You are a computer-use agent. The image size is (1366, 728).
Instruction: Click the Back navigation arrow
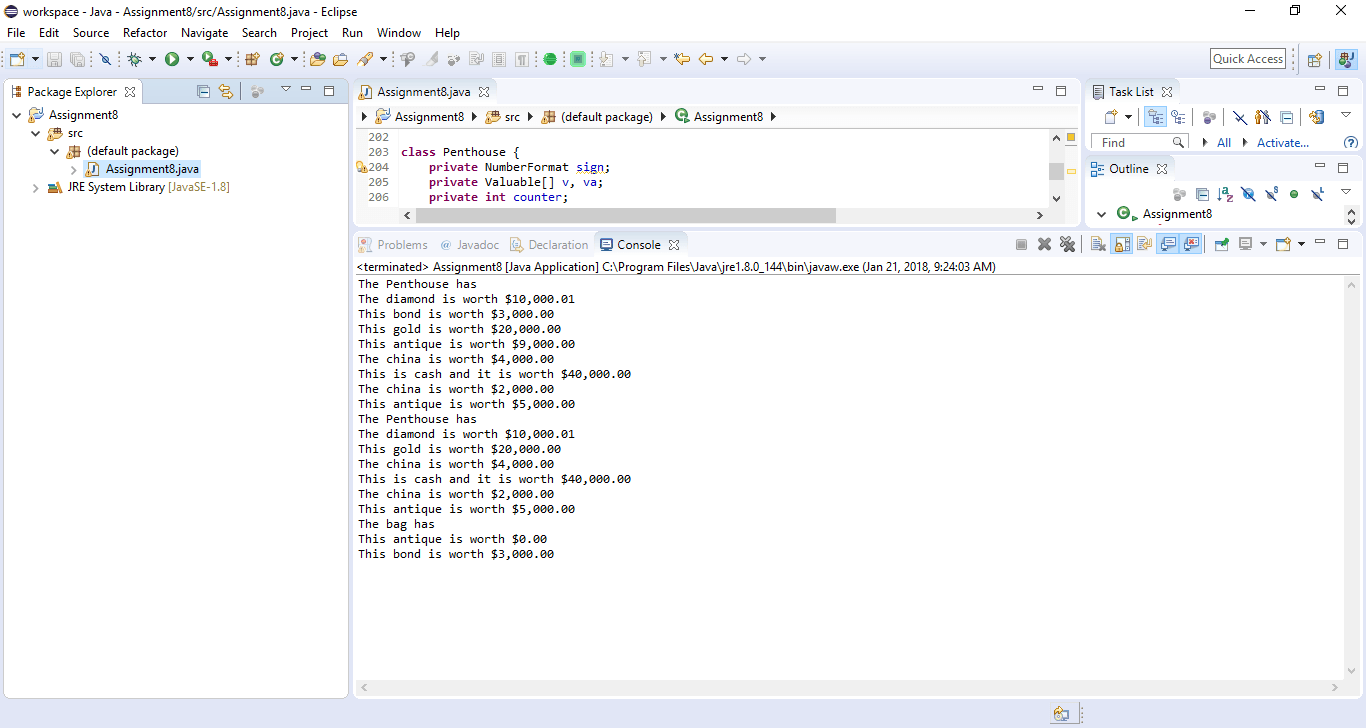tap(706, 59)
